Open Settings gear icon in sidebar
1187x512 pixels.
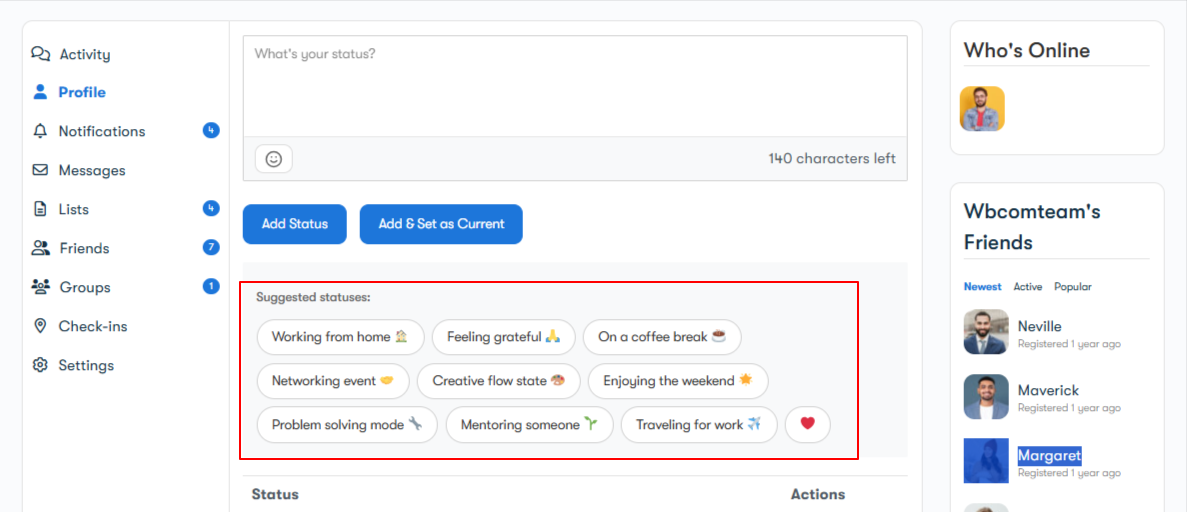tap(40, 365)
